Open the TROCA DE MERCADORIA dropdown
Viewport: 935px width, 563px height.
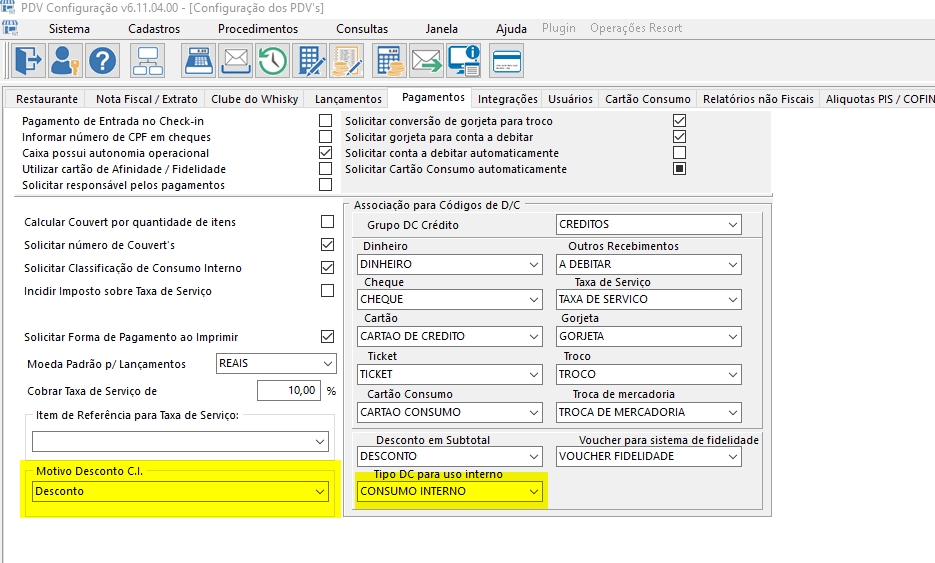[x=649, y=412]
